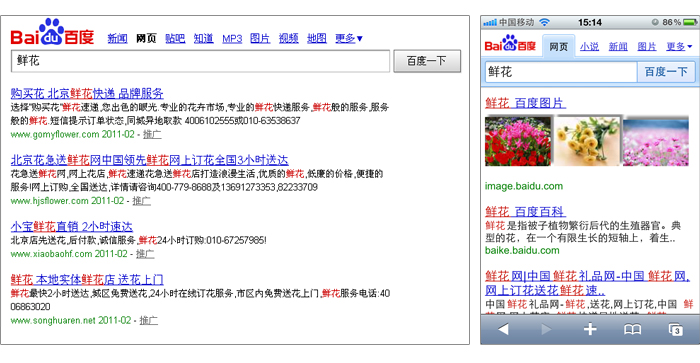Click the www.xiaobaohf.com green URL

pyautogui.click(x=51, y=254)
